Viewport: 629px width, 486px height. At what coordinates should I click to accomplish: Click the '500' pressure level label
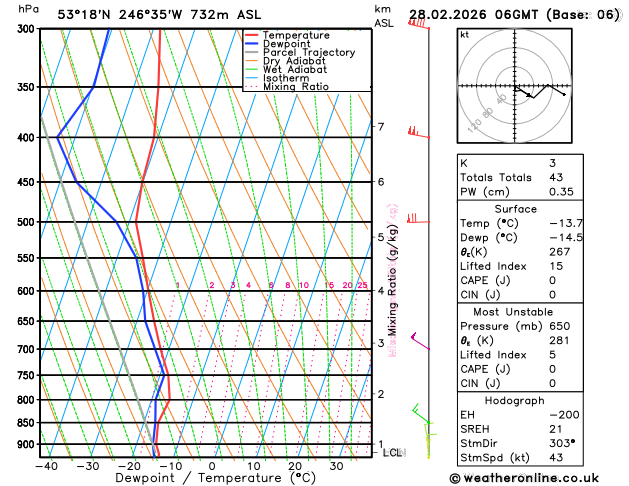28,222
